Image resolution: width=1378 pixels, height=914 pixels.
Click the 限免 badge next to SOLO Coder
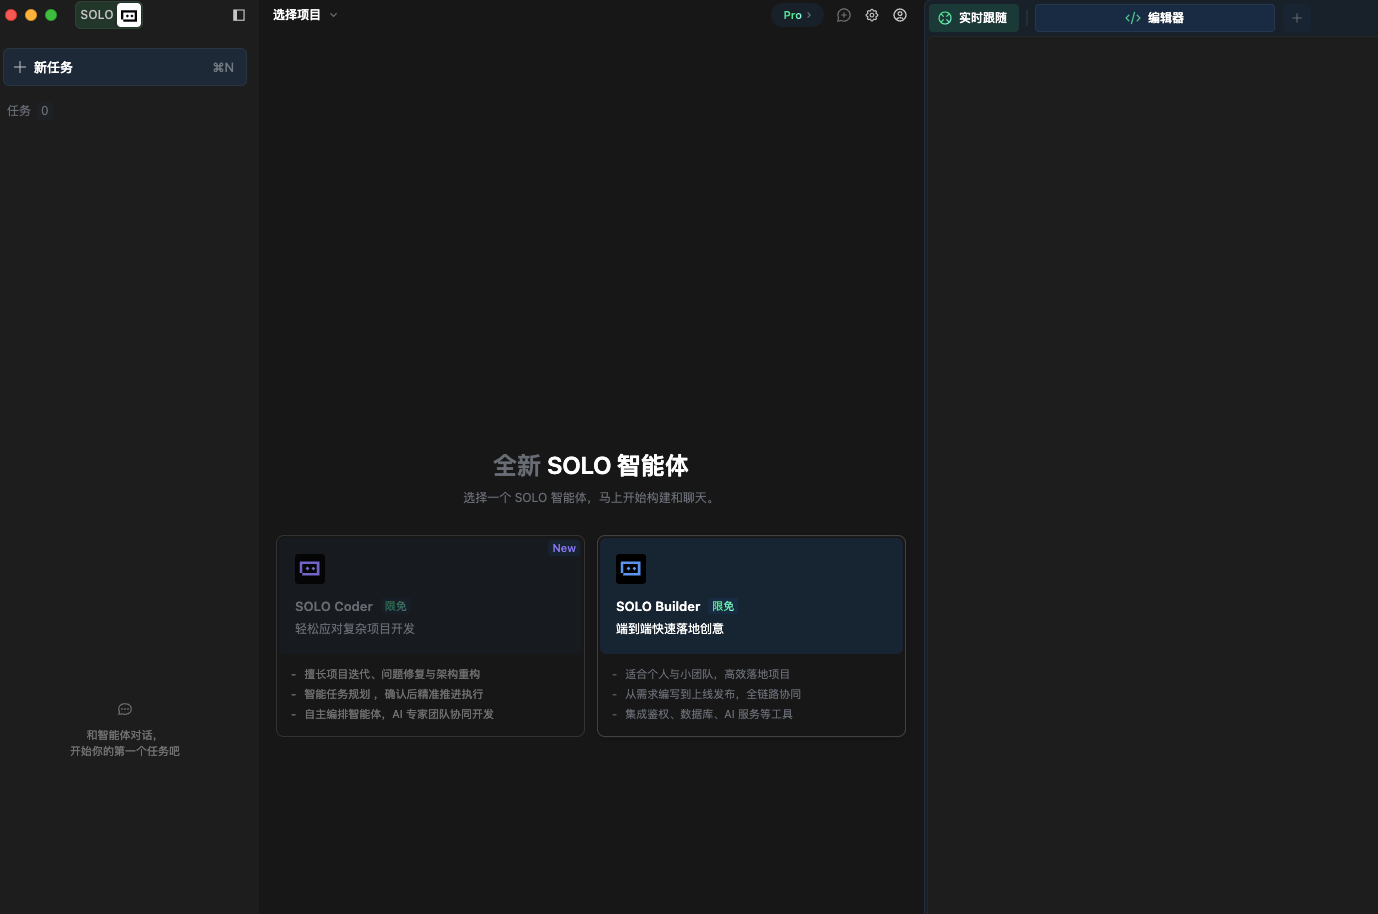click(396, 607)
